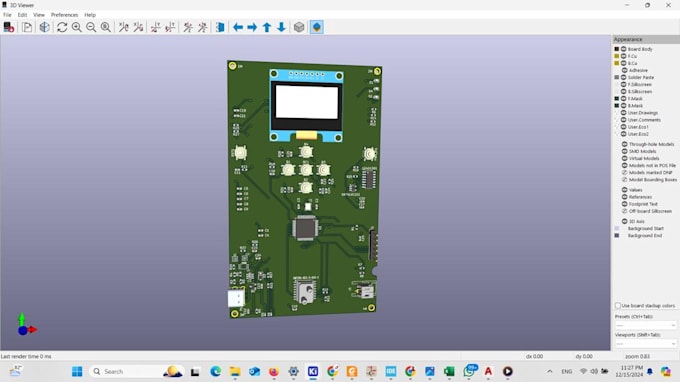Rotate Z counterclockwise toolbar icon
Image resolution: width=680 pixels, height=382 pixels.
pyautogui.click(x=203, y=27)
